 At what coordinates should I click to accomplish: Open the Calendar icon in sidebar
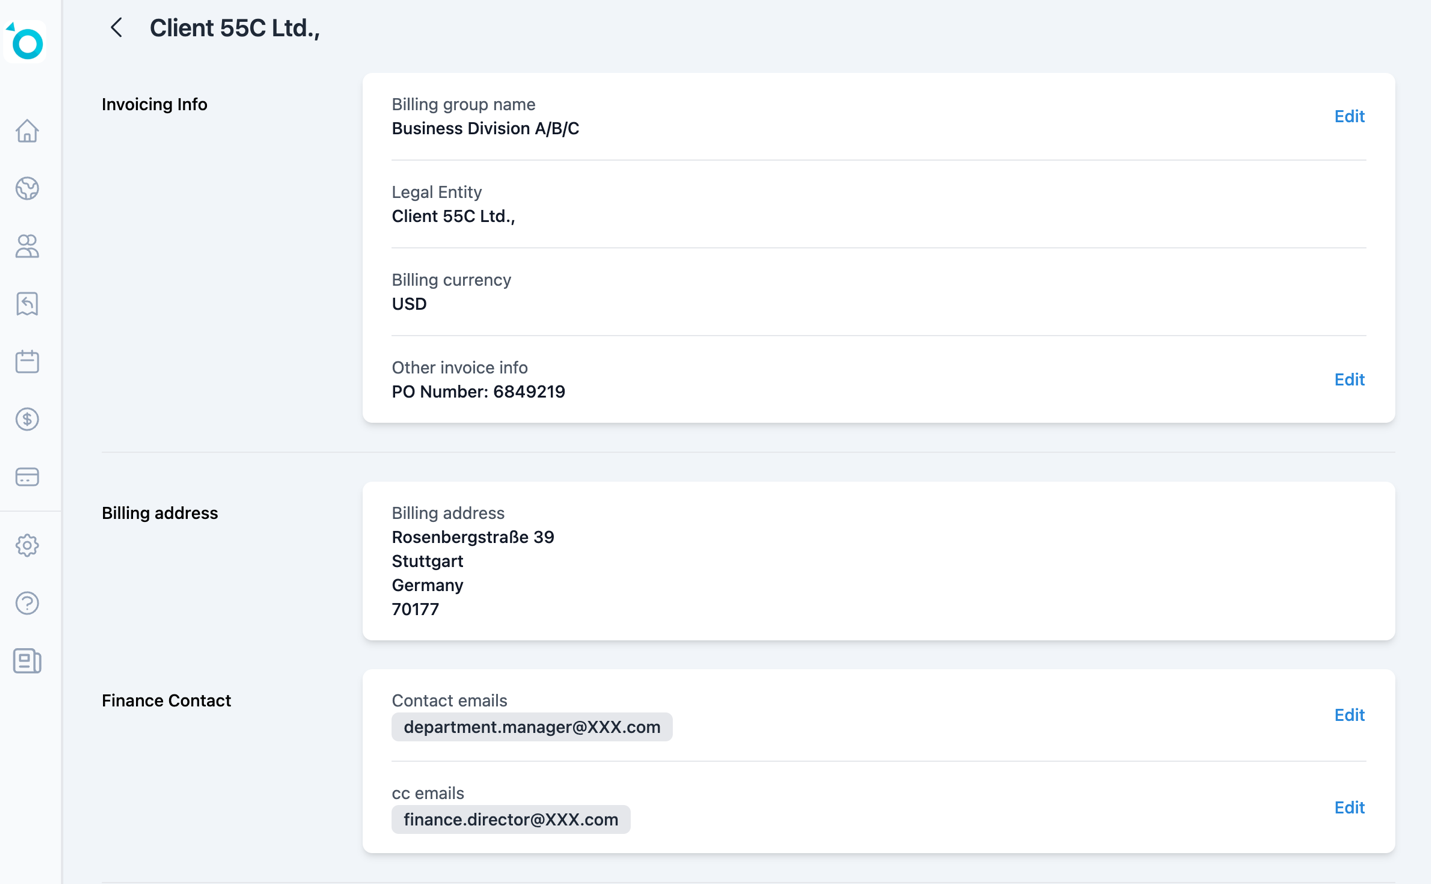coord(27,361)
